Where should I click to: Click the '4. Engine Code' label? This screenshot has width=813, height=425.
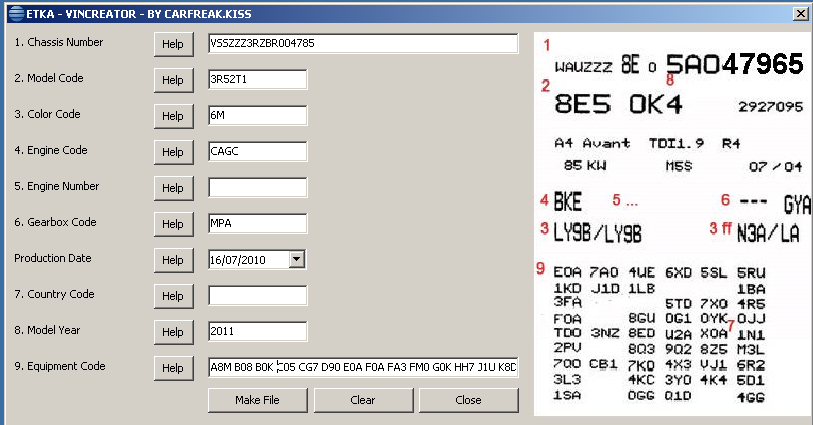coord(51,150)
